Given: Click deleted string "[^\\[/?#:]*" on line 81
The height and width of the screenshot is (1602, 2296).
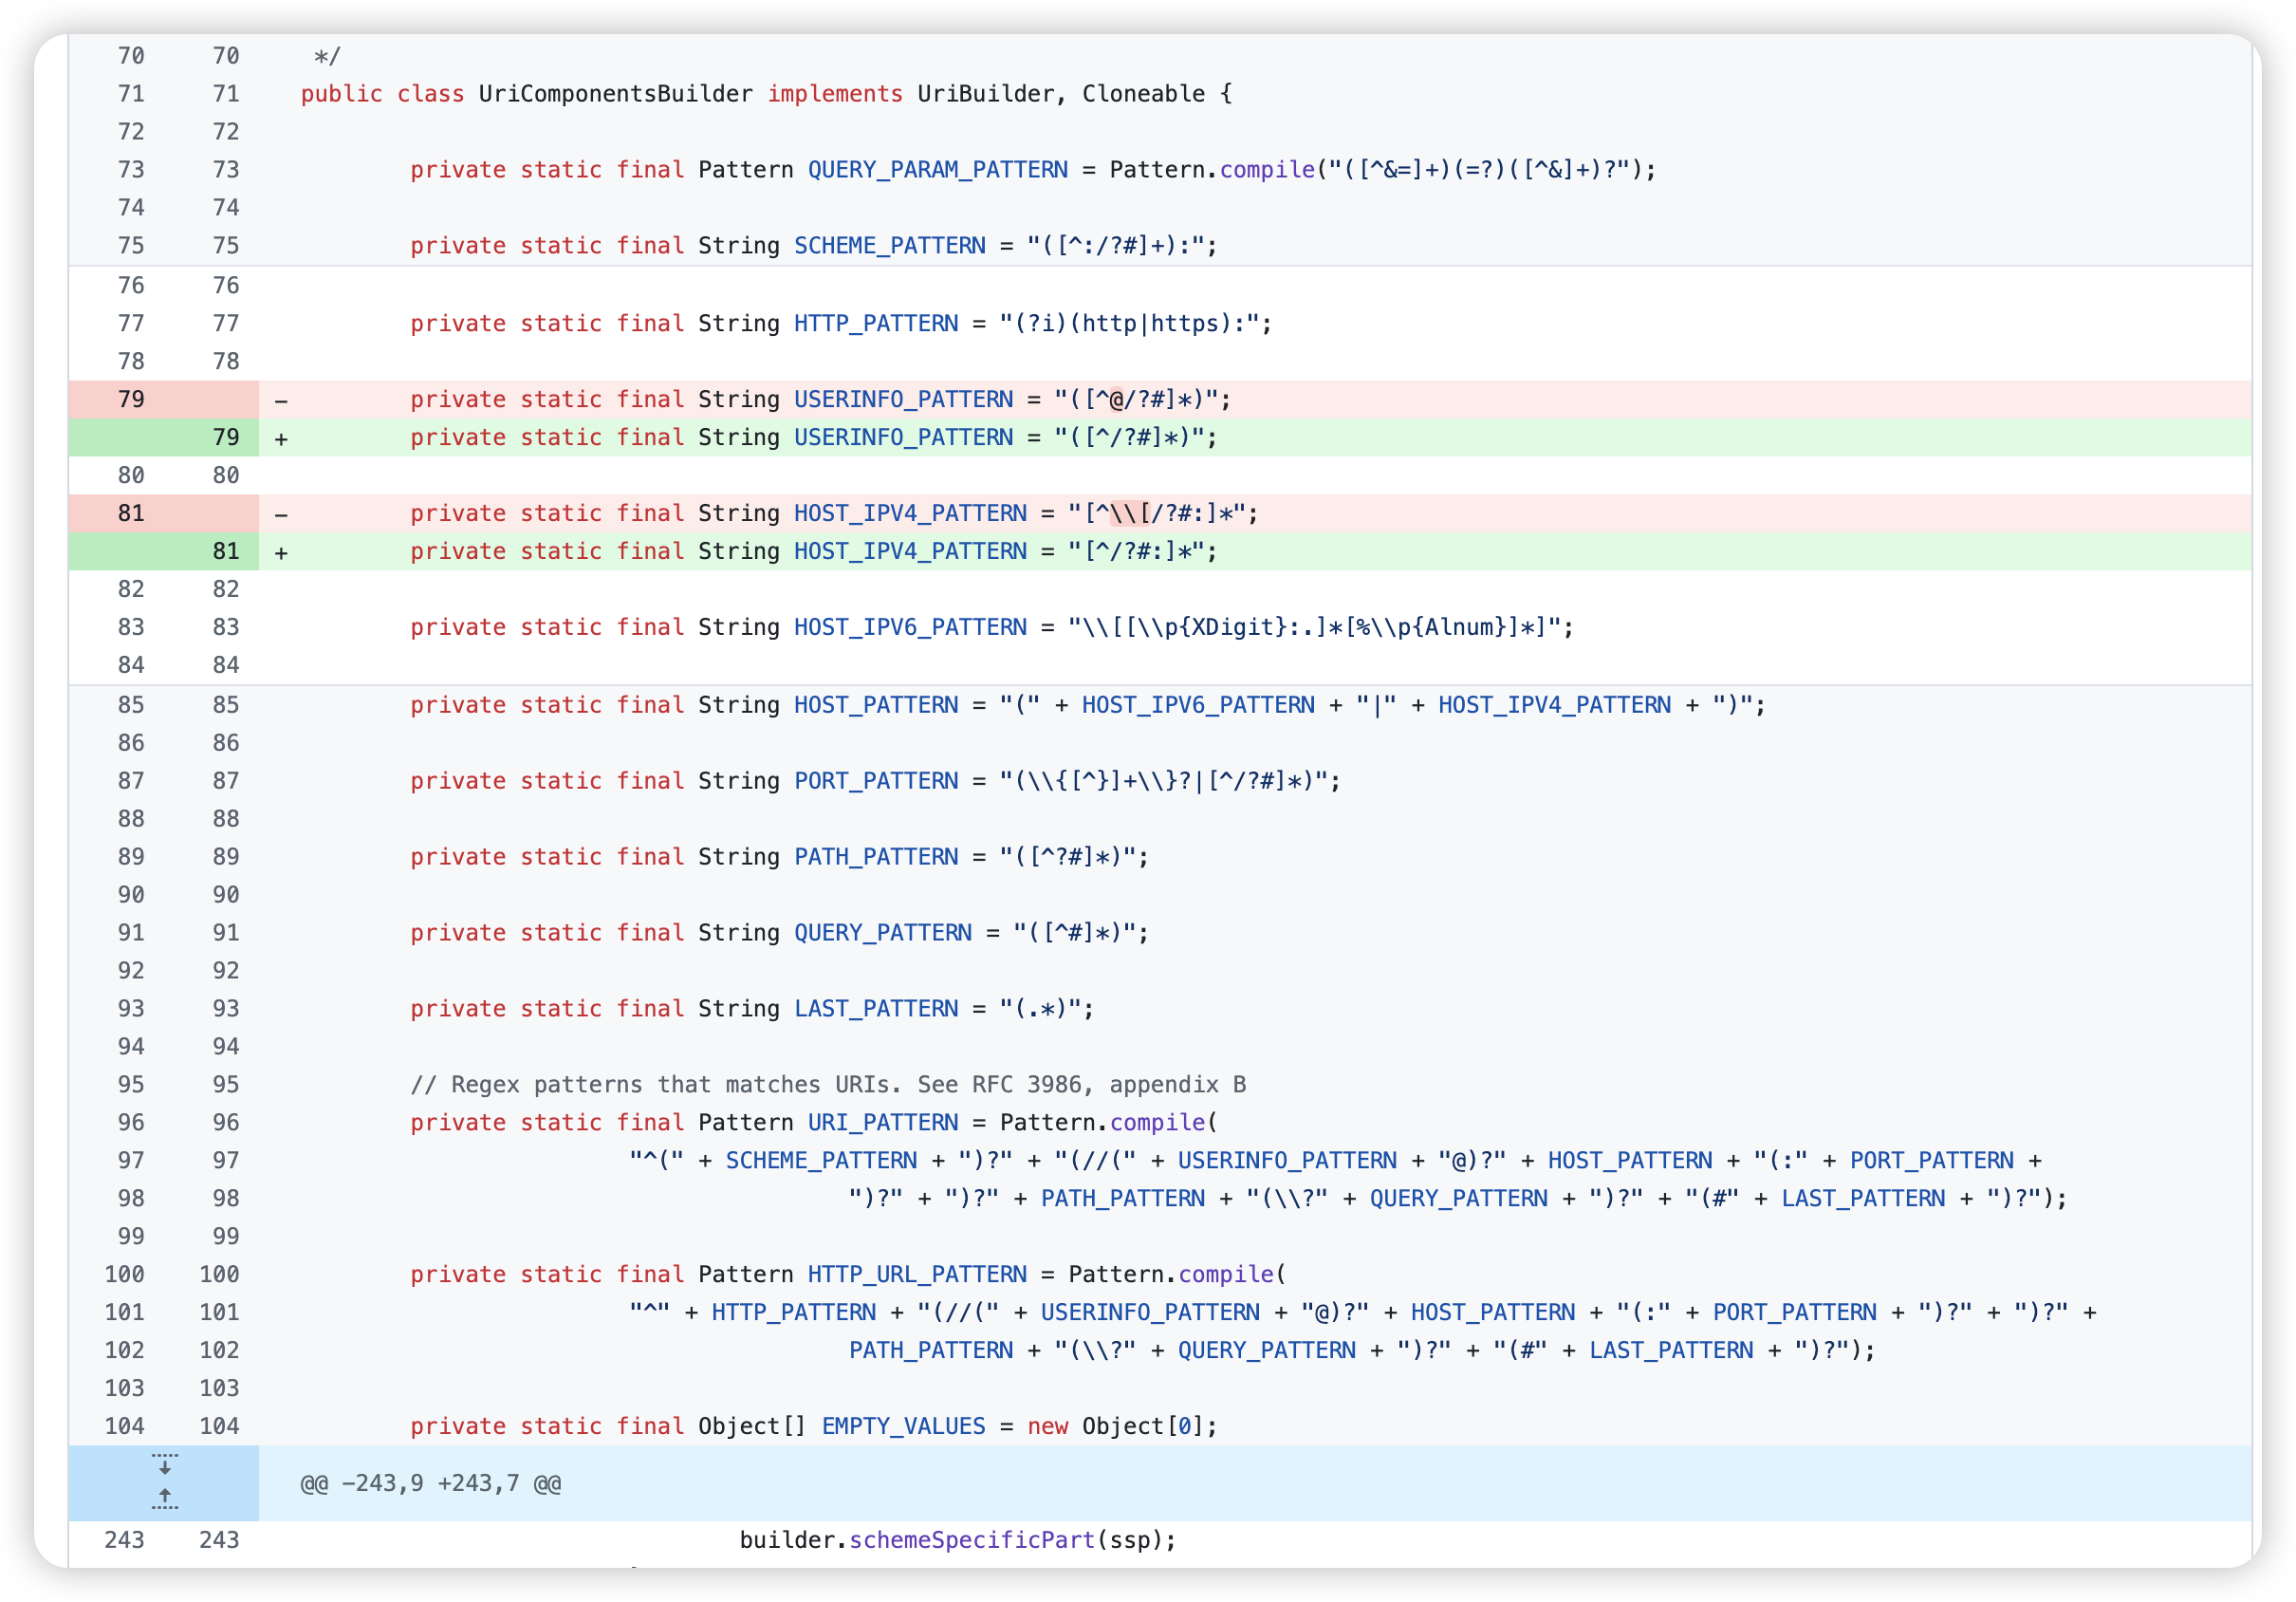Looking at the screenshot, I should [1155, 514].
